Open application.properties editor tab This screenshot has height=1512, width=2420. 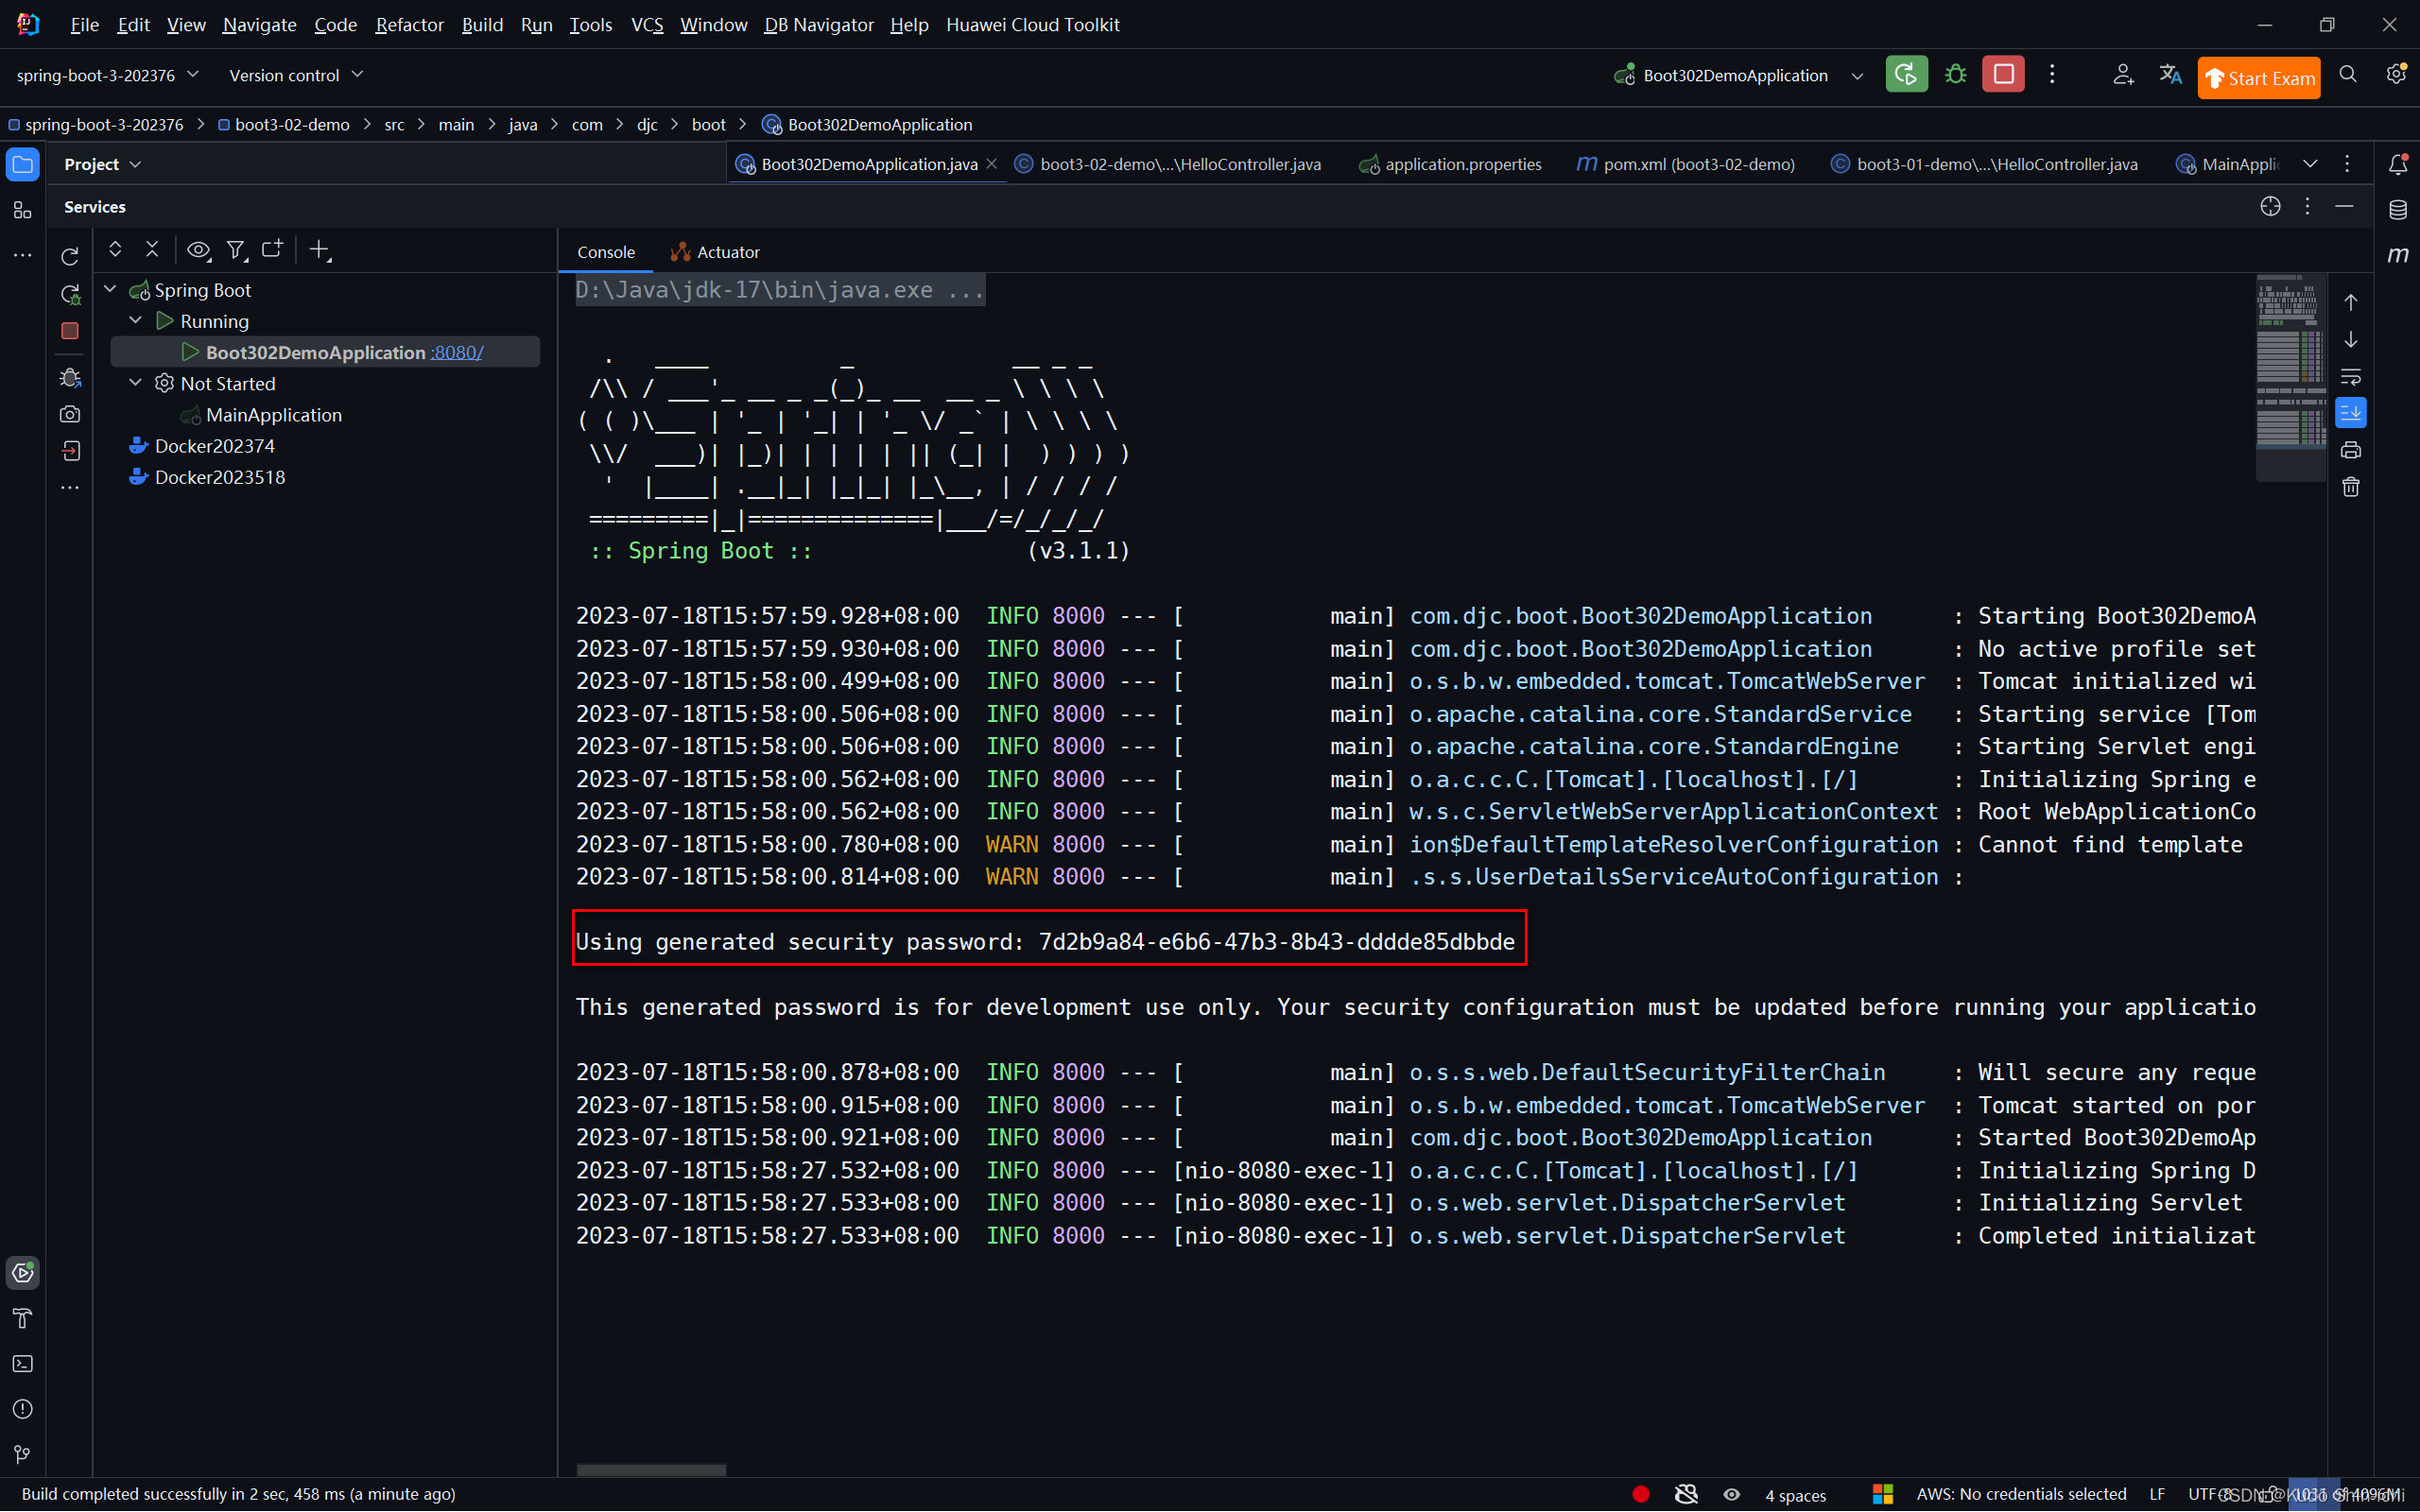click(1461, 162)
